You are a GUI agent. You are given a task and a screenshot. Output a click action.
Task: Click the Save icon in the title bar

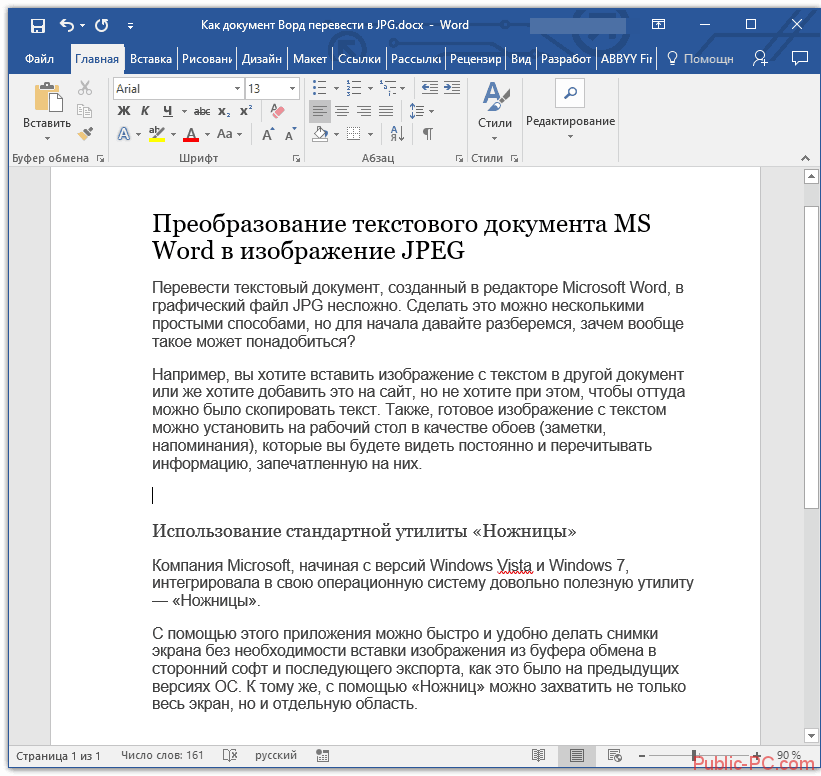[37, 25]
